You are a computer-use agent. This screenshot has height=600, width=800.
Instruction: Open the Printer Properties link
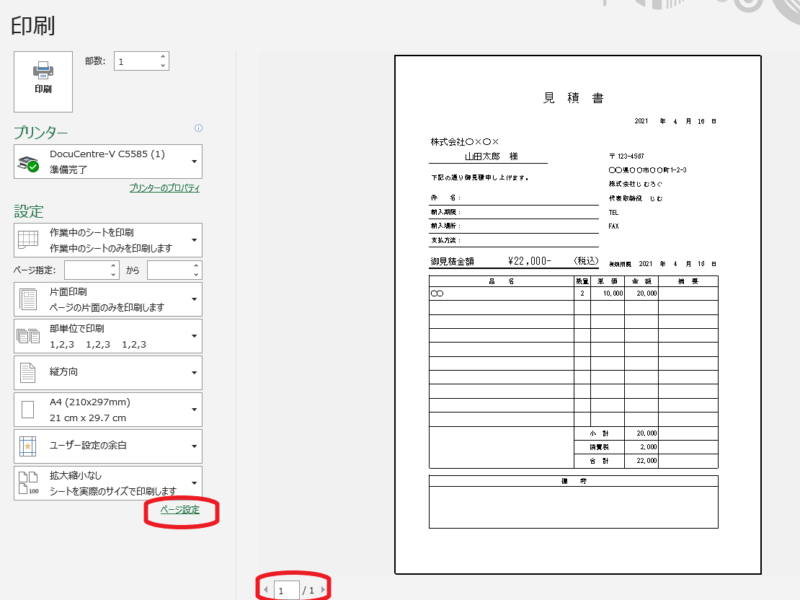pyautogui.click(x=165, y=188)
